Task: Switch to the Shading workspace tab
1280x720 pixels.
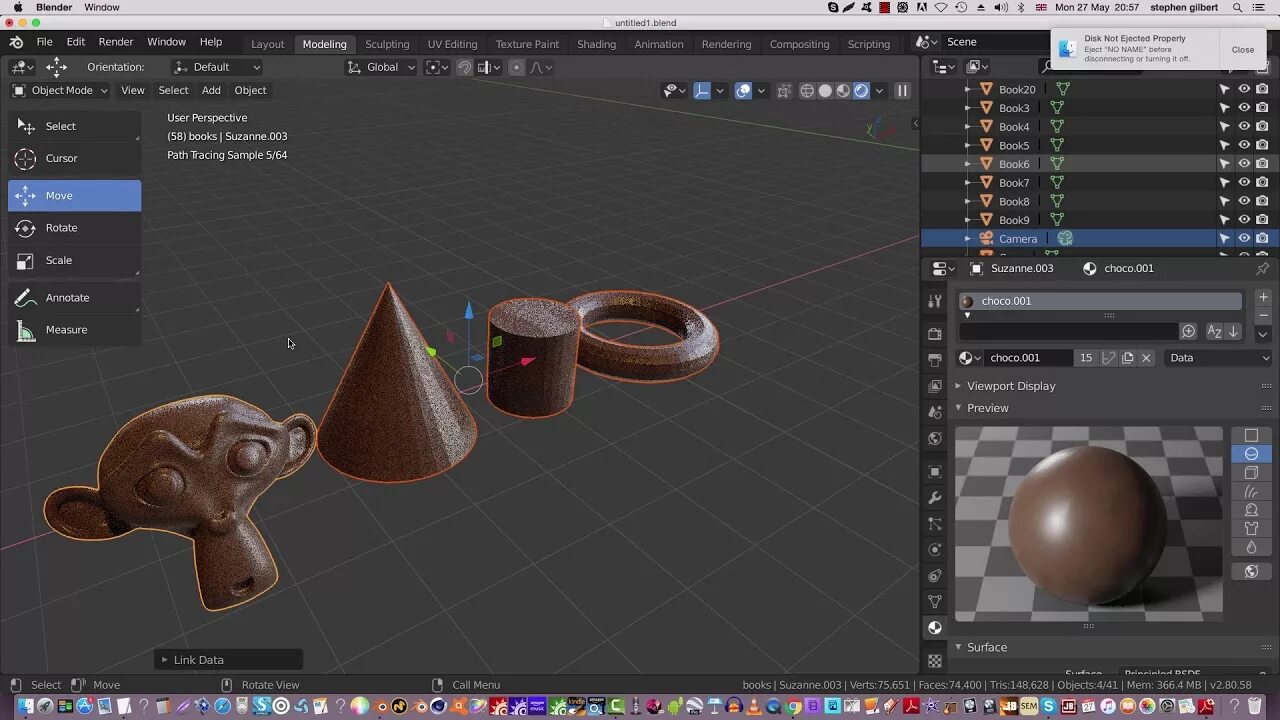Action: [596, 44]
